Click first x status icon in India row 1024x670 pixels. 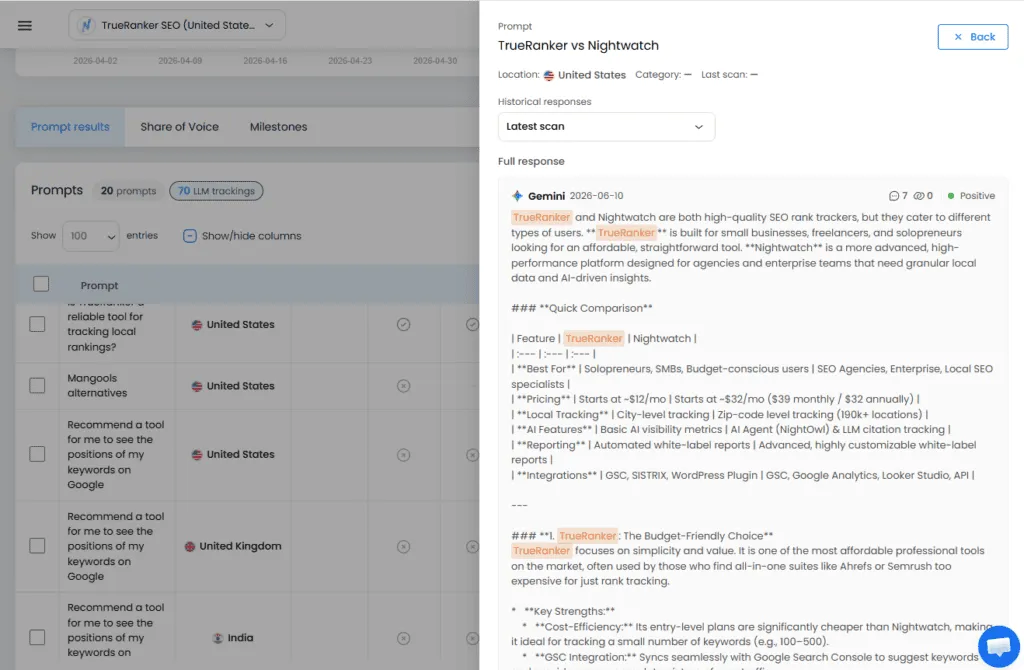coord(404,638)
